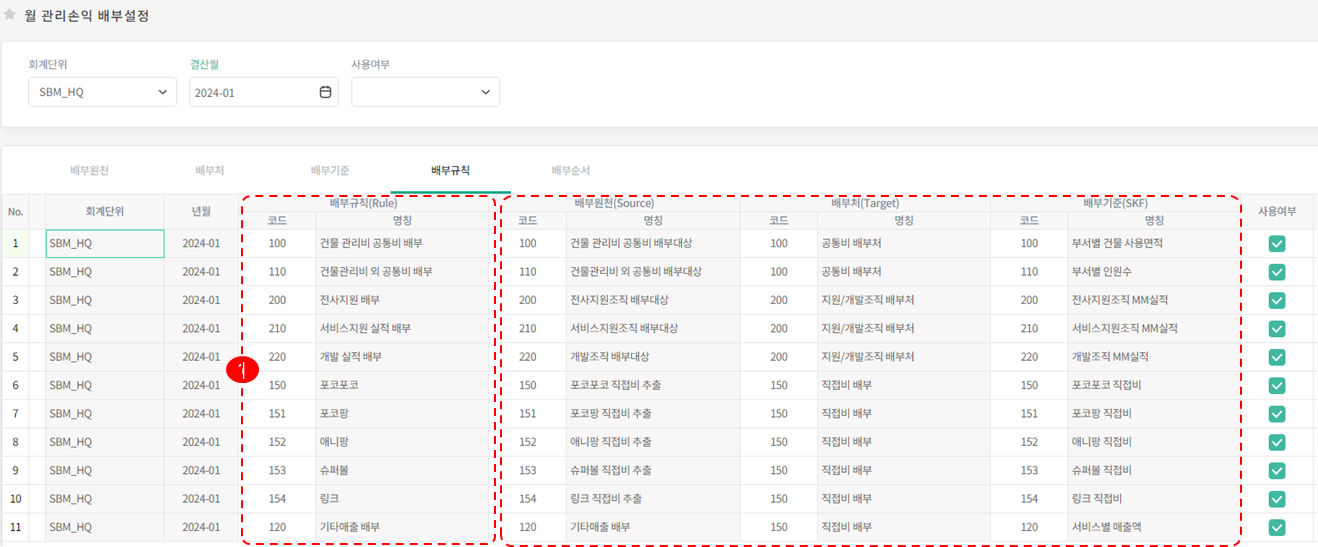Click the 회계단위 column header

coord(104,212)
